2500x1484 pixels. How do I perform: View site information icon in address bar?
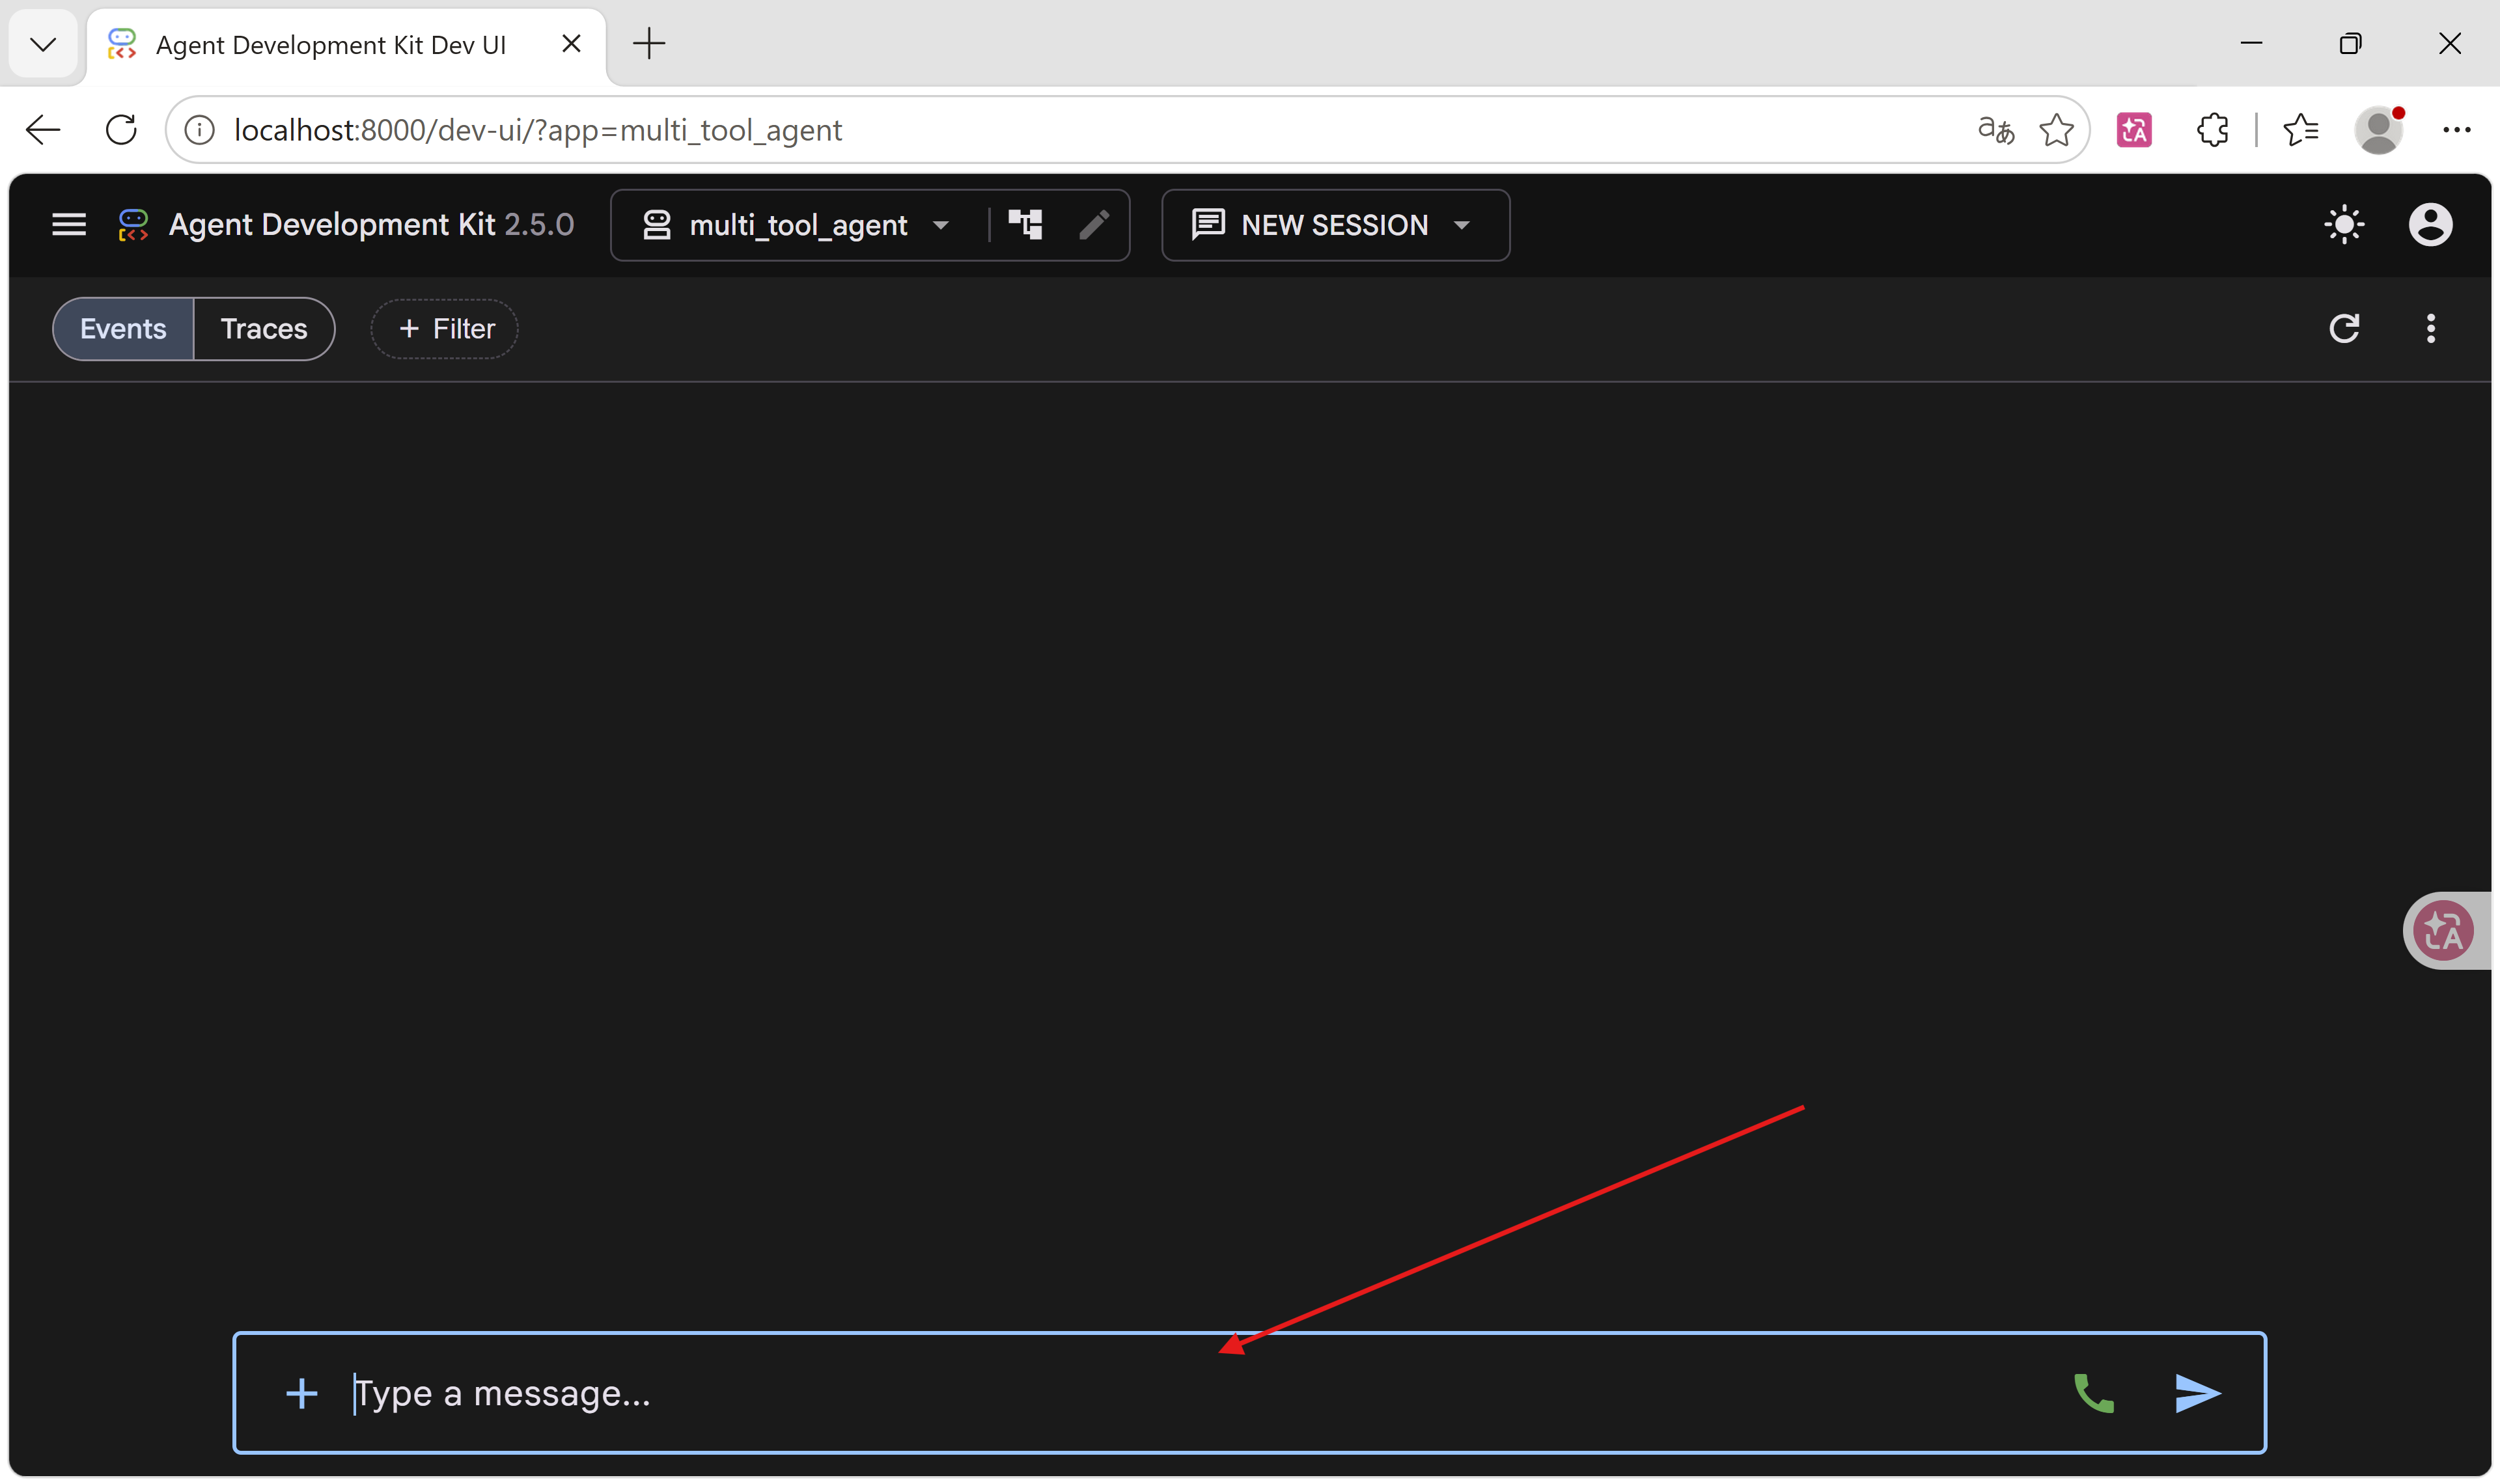(200, 130)
